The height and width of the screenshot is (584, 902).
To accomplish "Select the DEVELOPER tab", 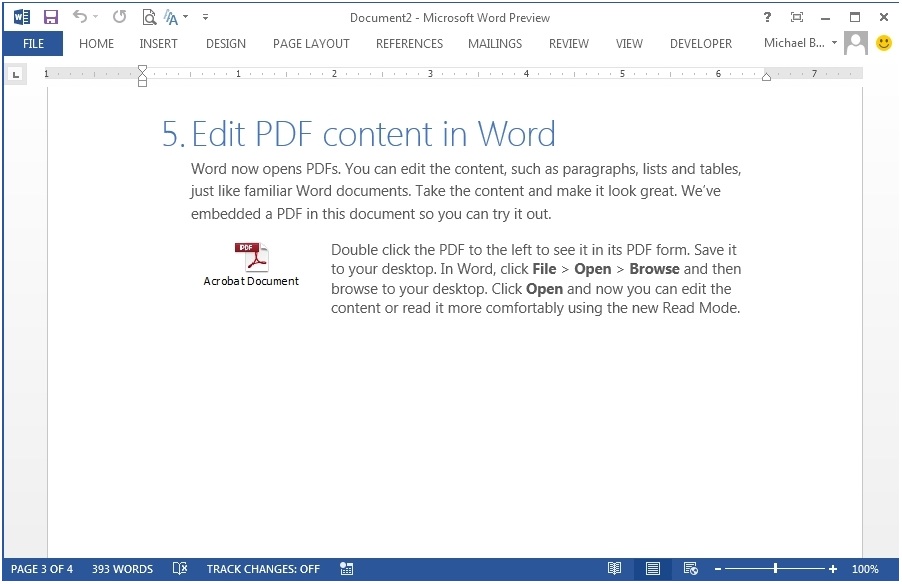I will (701, 44).
